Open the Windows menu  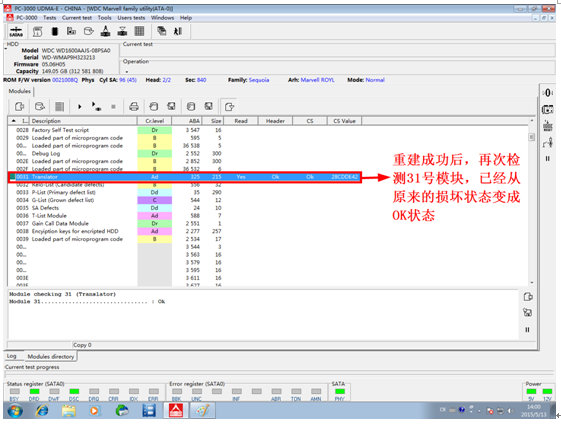coord(162,18)
